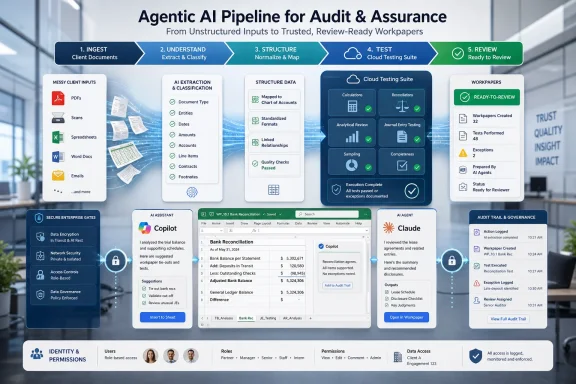Click the 'Mapped to Chart of Accounts' card

(x=274, y=99)
